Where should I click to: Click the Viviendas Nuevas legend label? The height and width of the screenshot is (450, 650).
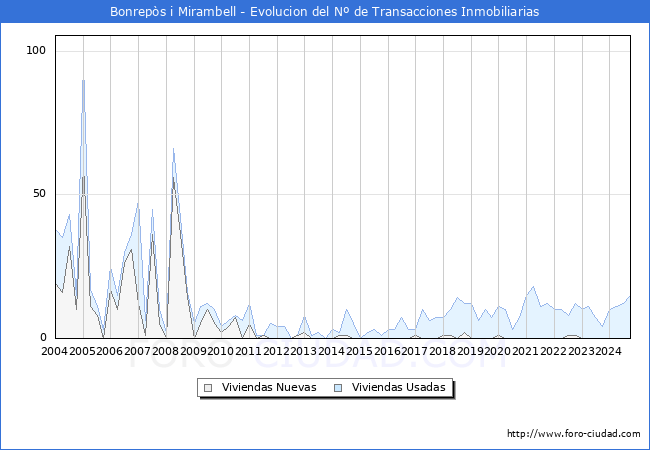coord(269,387)
